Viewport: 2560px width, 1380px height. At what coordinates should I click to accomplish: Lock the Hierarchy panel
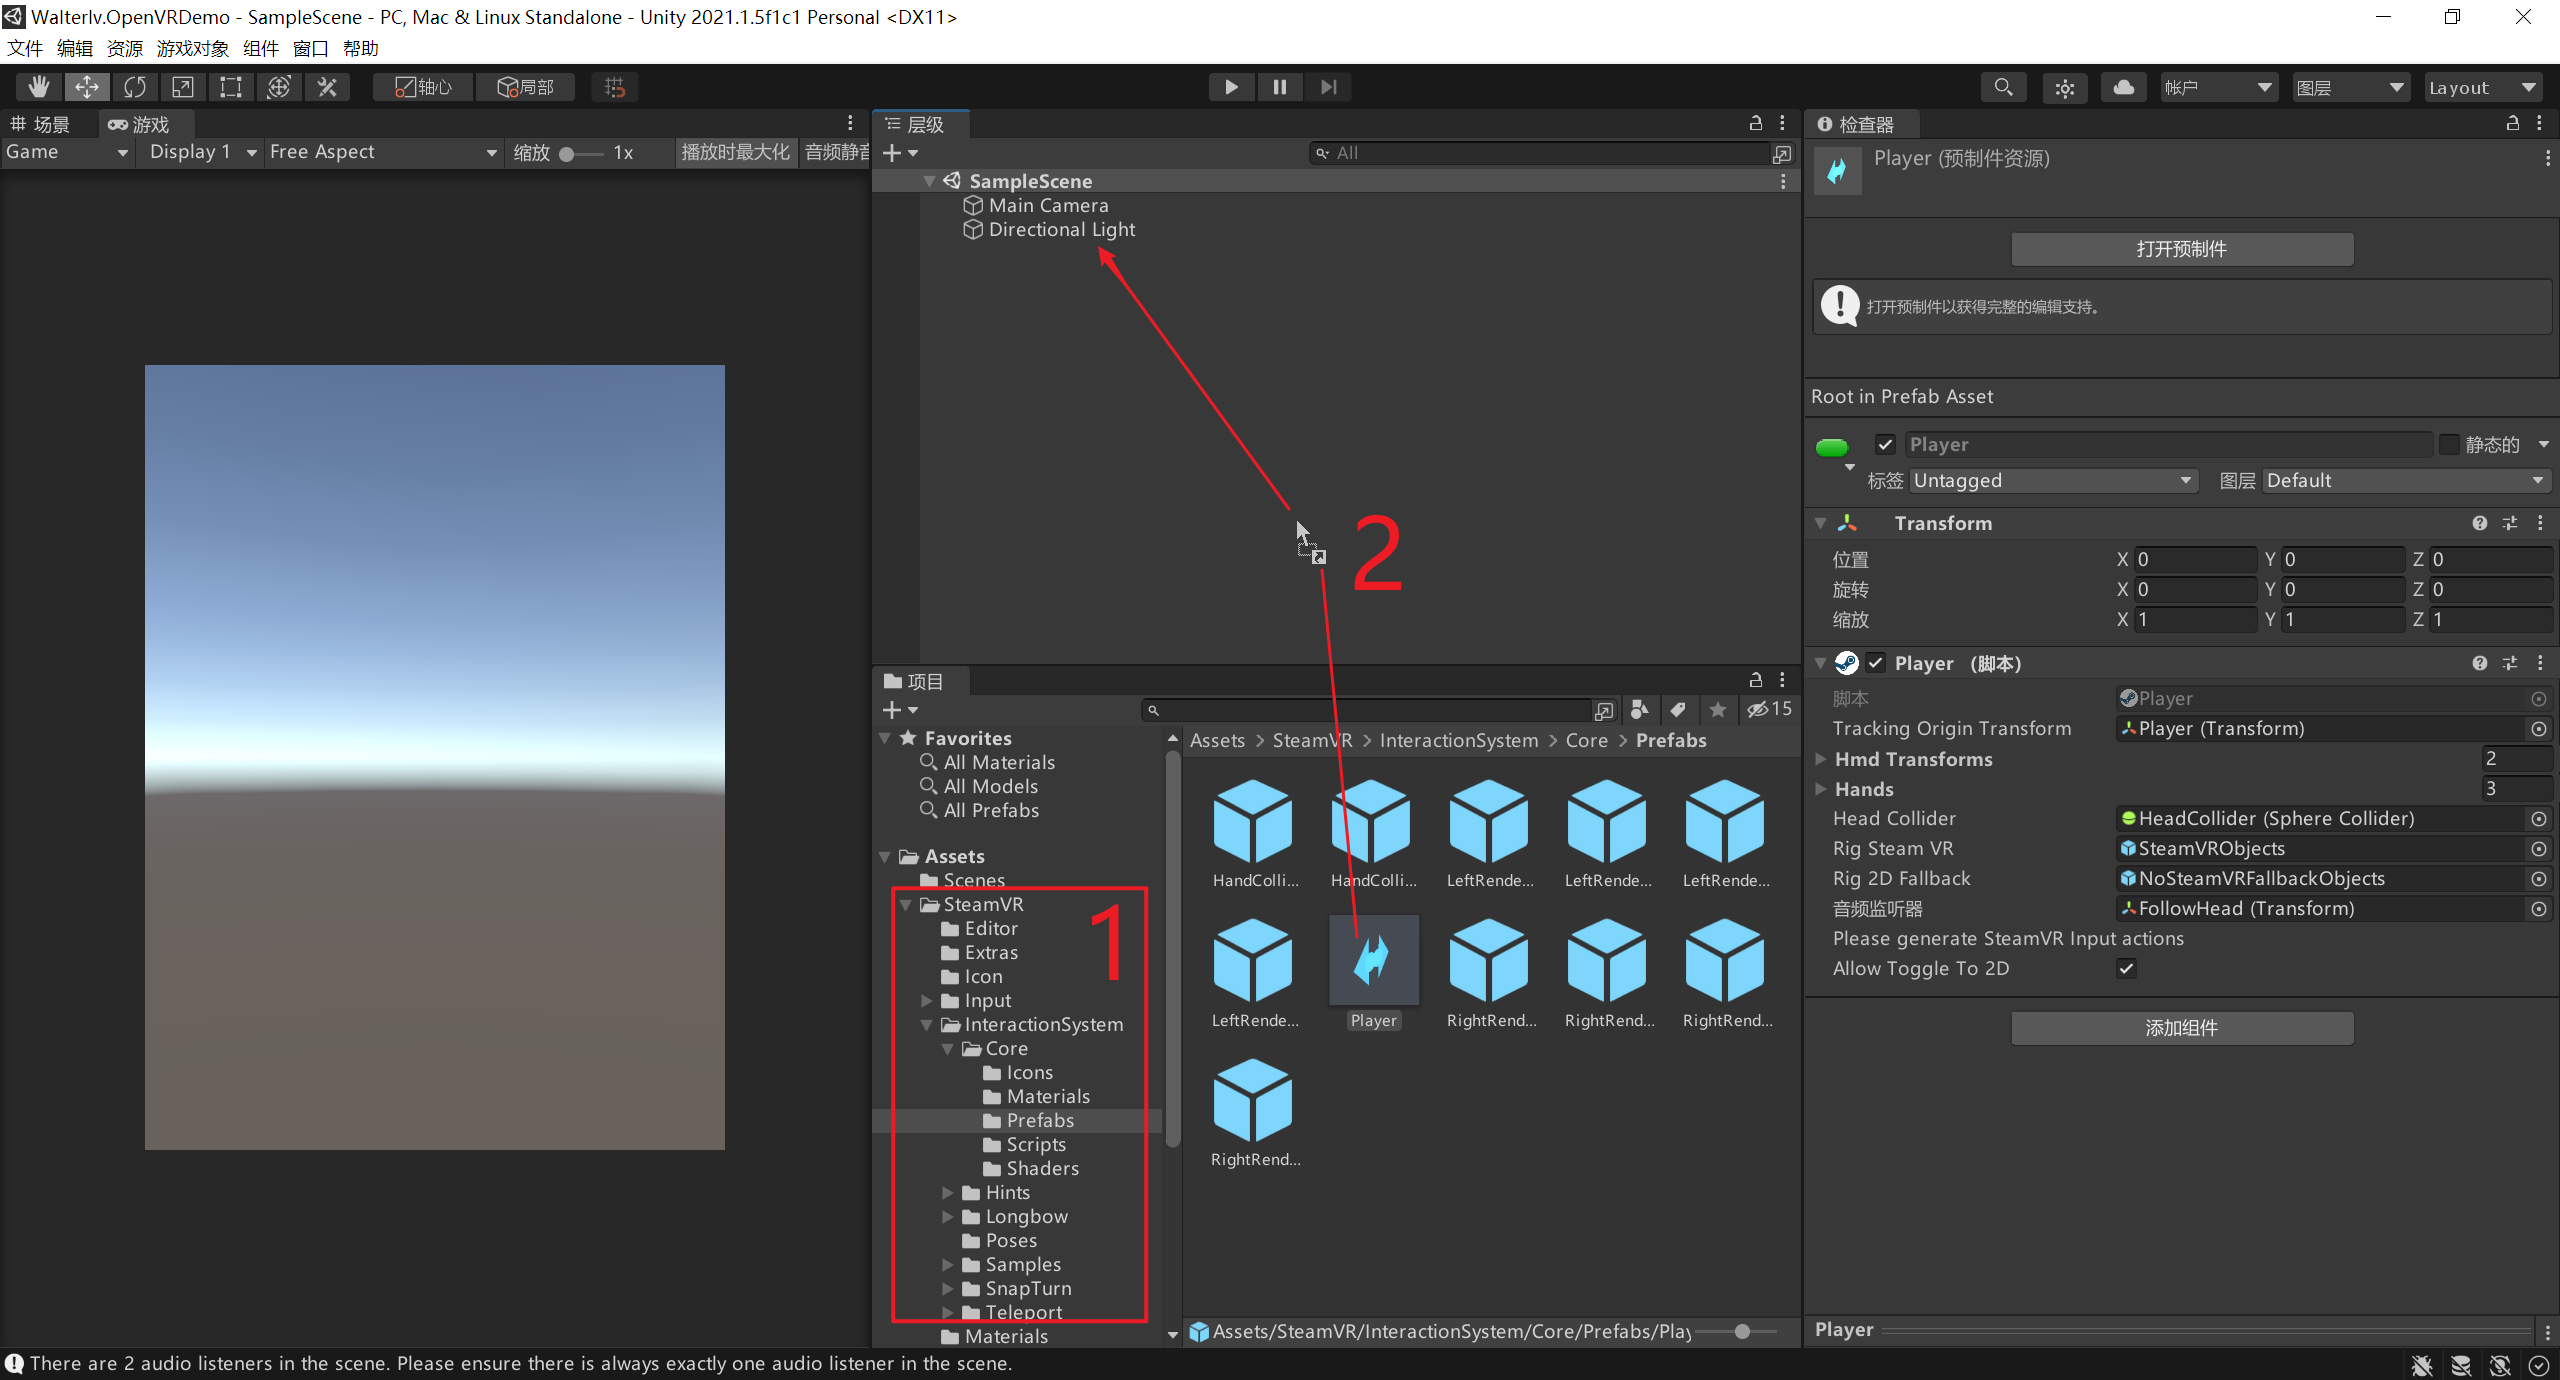pos(1756,123)
